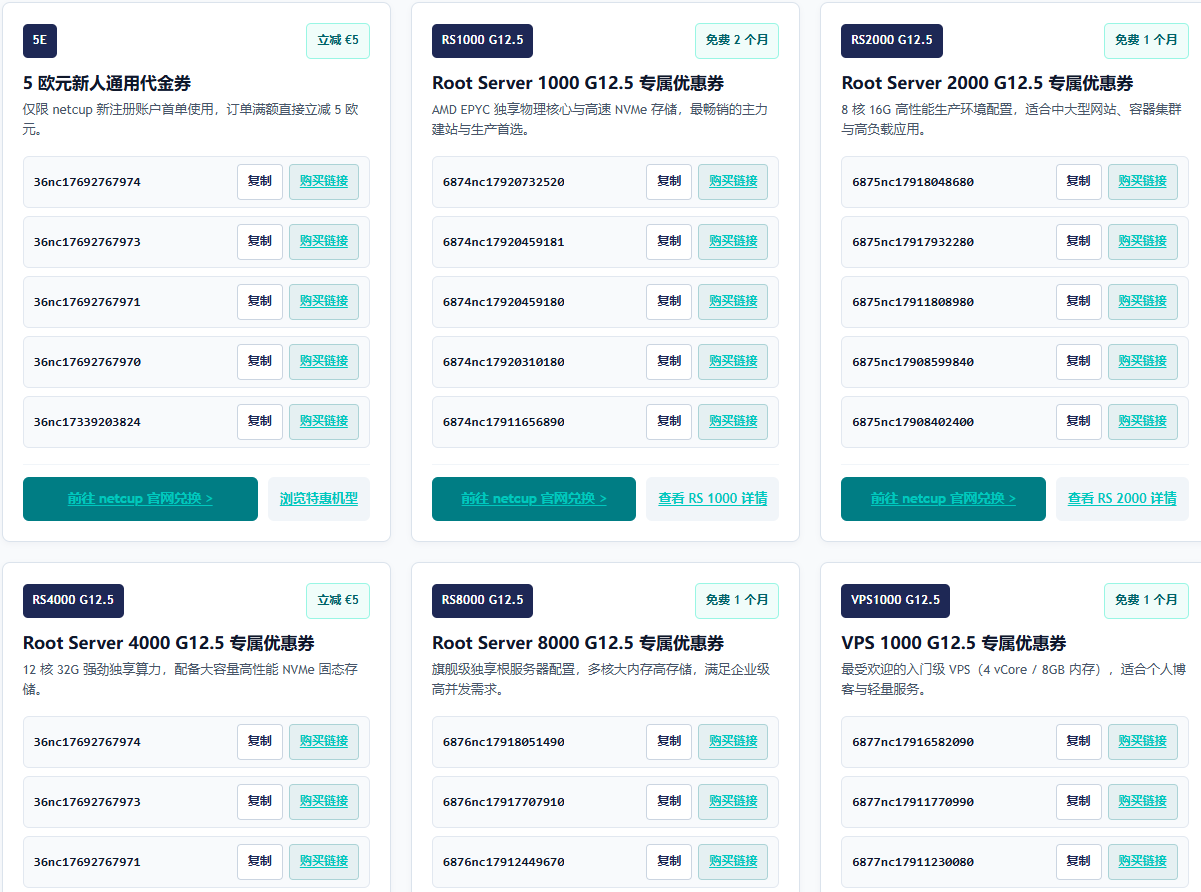Copy coupon code 6877nc17916582090
The width and height of the screenshot is (1201, 892).
(1079, 742)
